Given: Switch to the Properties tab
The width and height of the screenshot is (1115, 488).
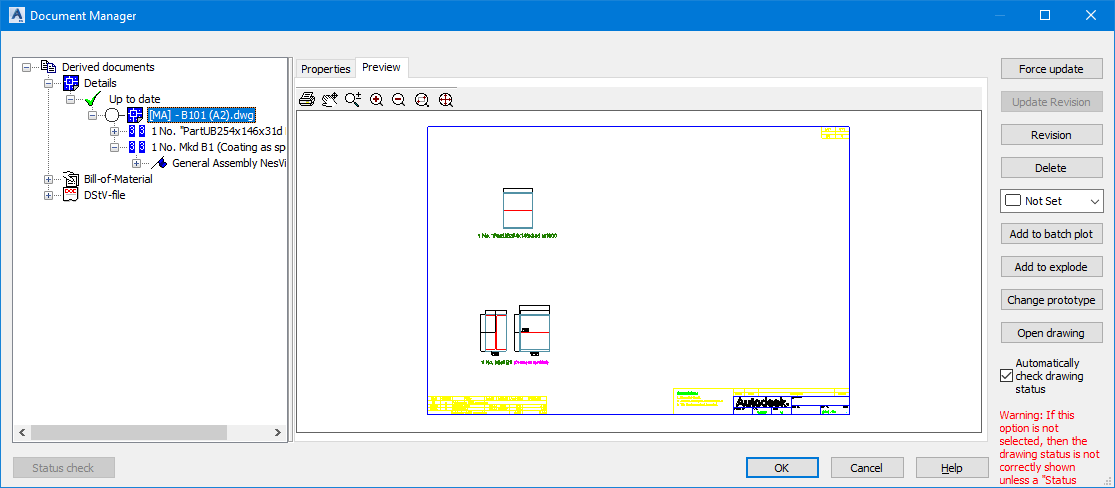Looking at the screenshot, I should pyautogui.click(x=326, y=69).
